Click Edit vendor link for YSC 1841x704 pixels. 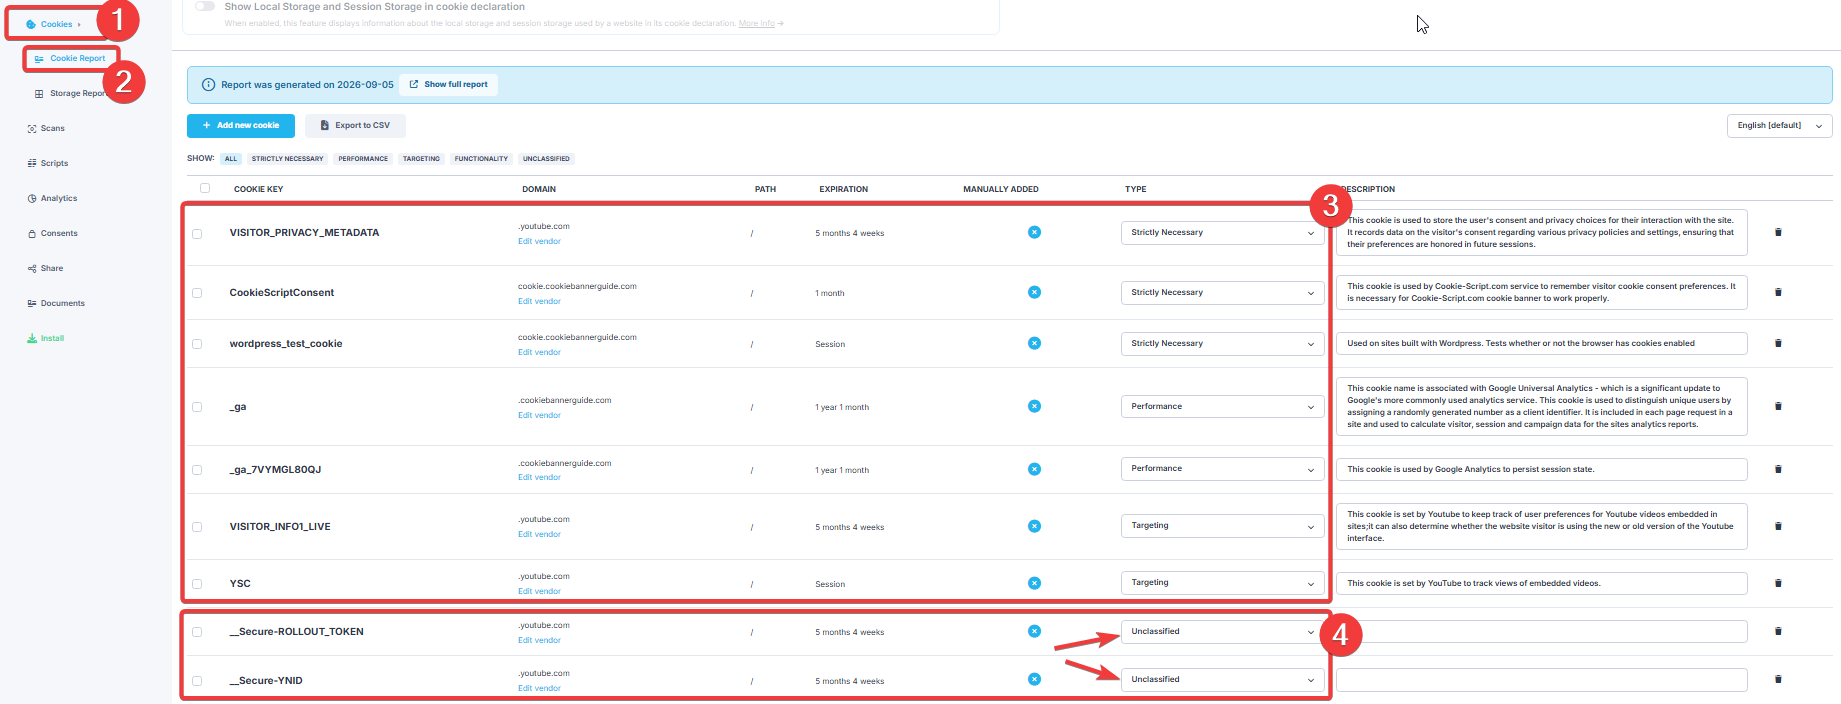[x=539, y=591]
